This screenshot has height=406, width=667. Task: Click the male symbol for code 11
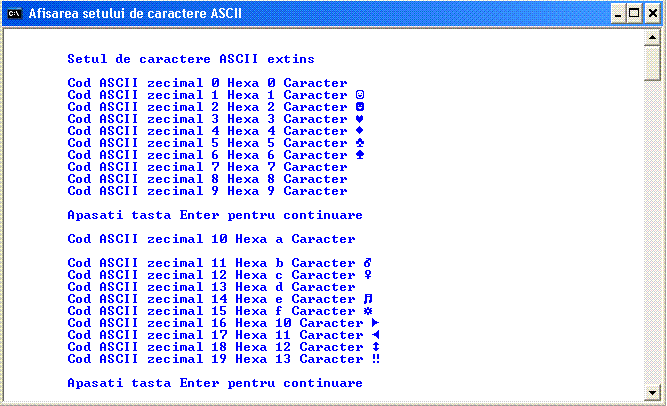(x=368, y=263)
